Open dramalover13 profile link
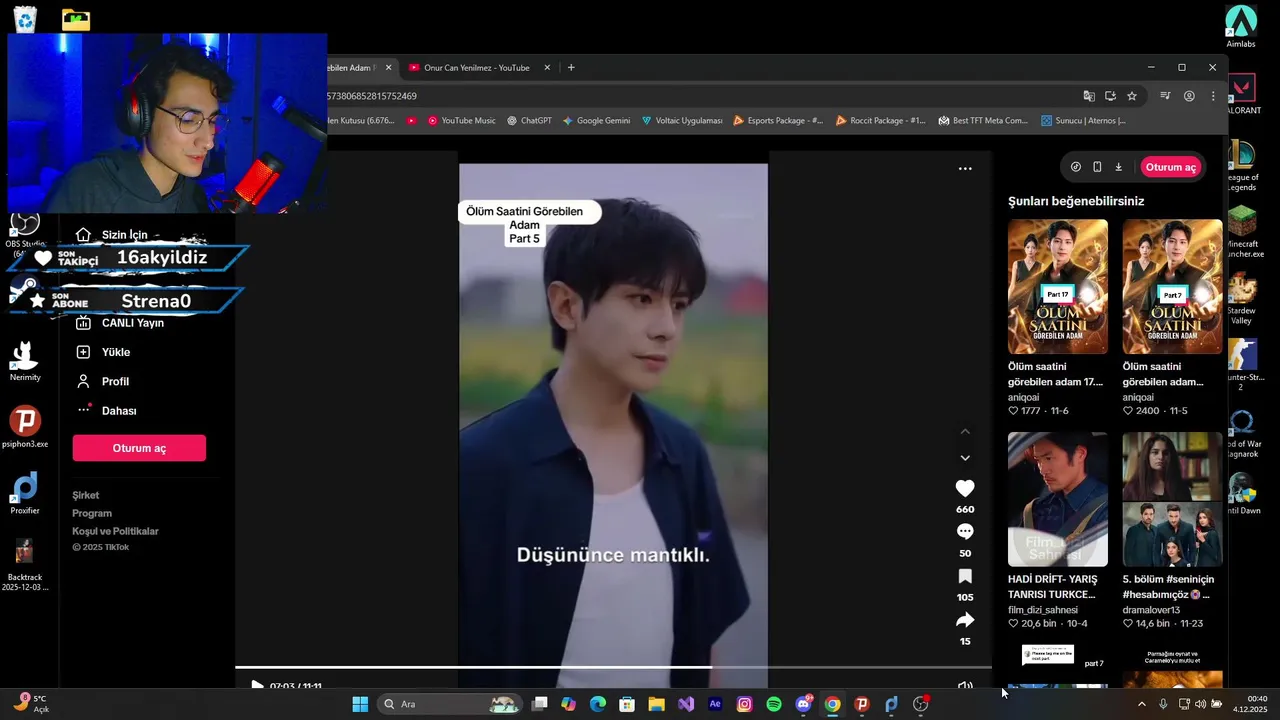The image size is (1280, 720). point(1151,610)
